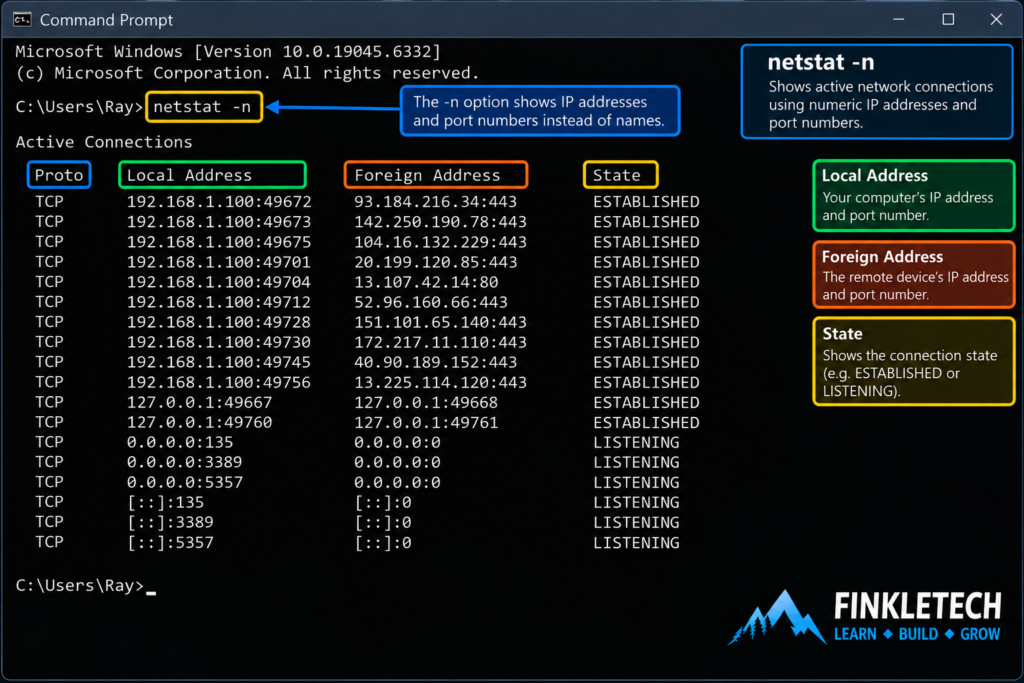Select foreign address 104.16.132.229:443
This screenshot has width=1024, height=683.
coord(440,242)
